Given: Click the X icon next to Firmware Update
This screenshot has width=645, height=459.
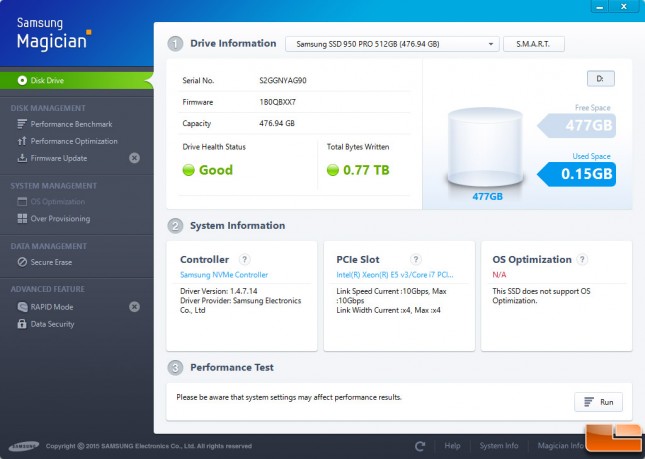Looking at the screenshot, I should [134, 158].
